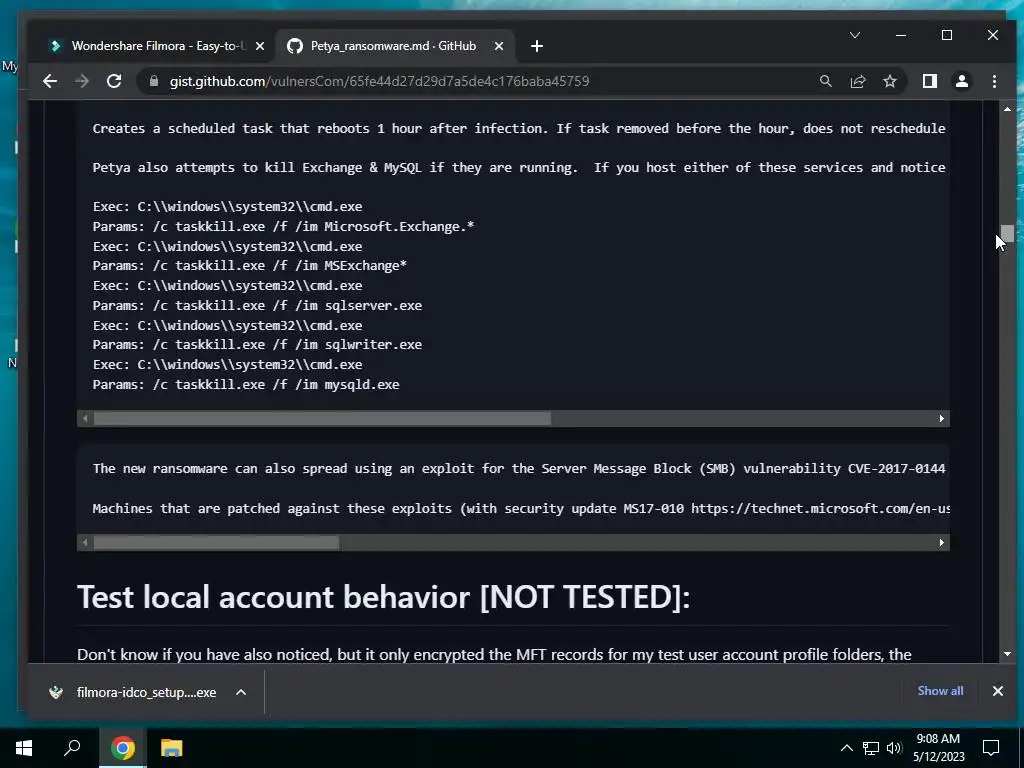The height and width of the screenshot is (768, 1024).
Task: Open the network tray icon
Action: click(871, 748)
